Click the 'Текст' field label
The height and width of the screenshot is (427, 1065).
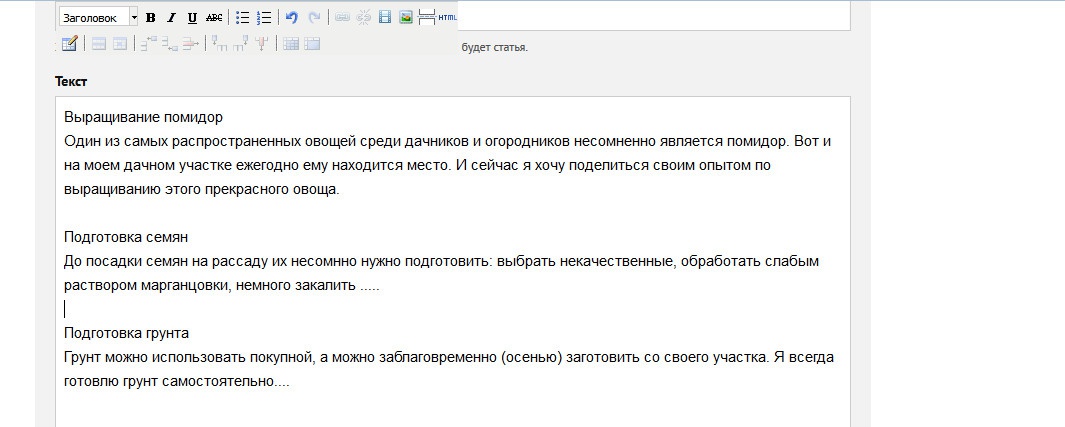(71, 81)
